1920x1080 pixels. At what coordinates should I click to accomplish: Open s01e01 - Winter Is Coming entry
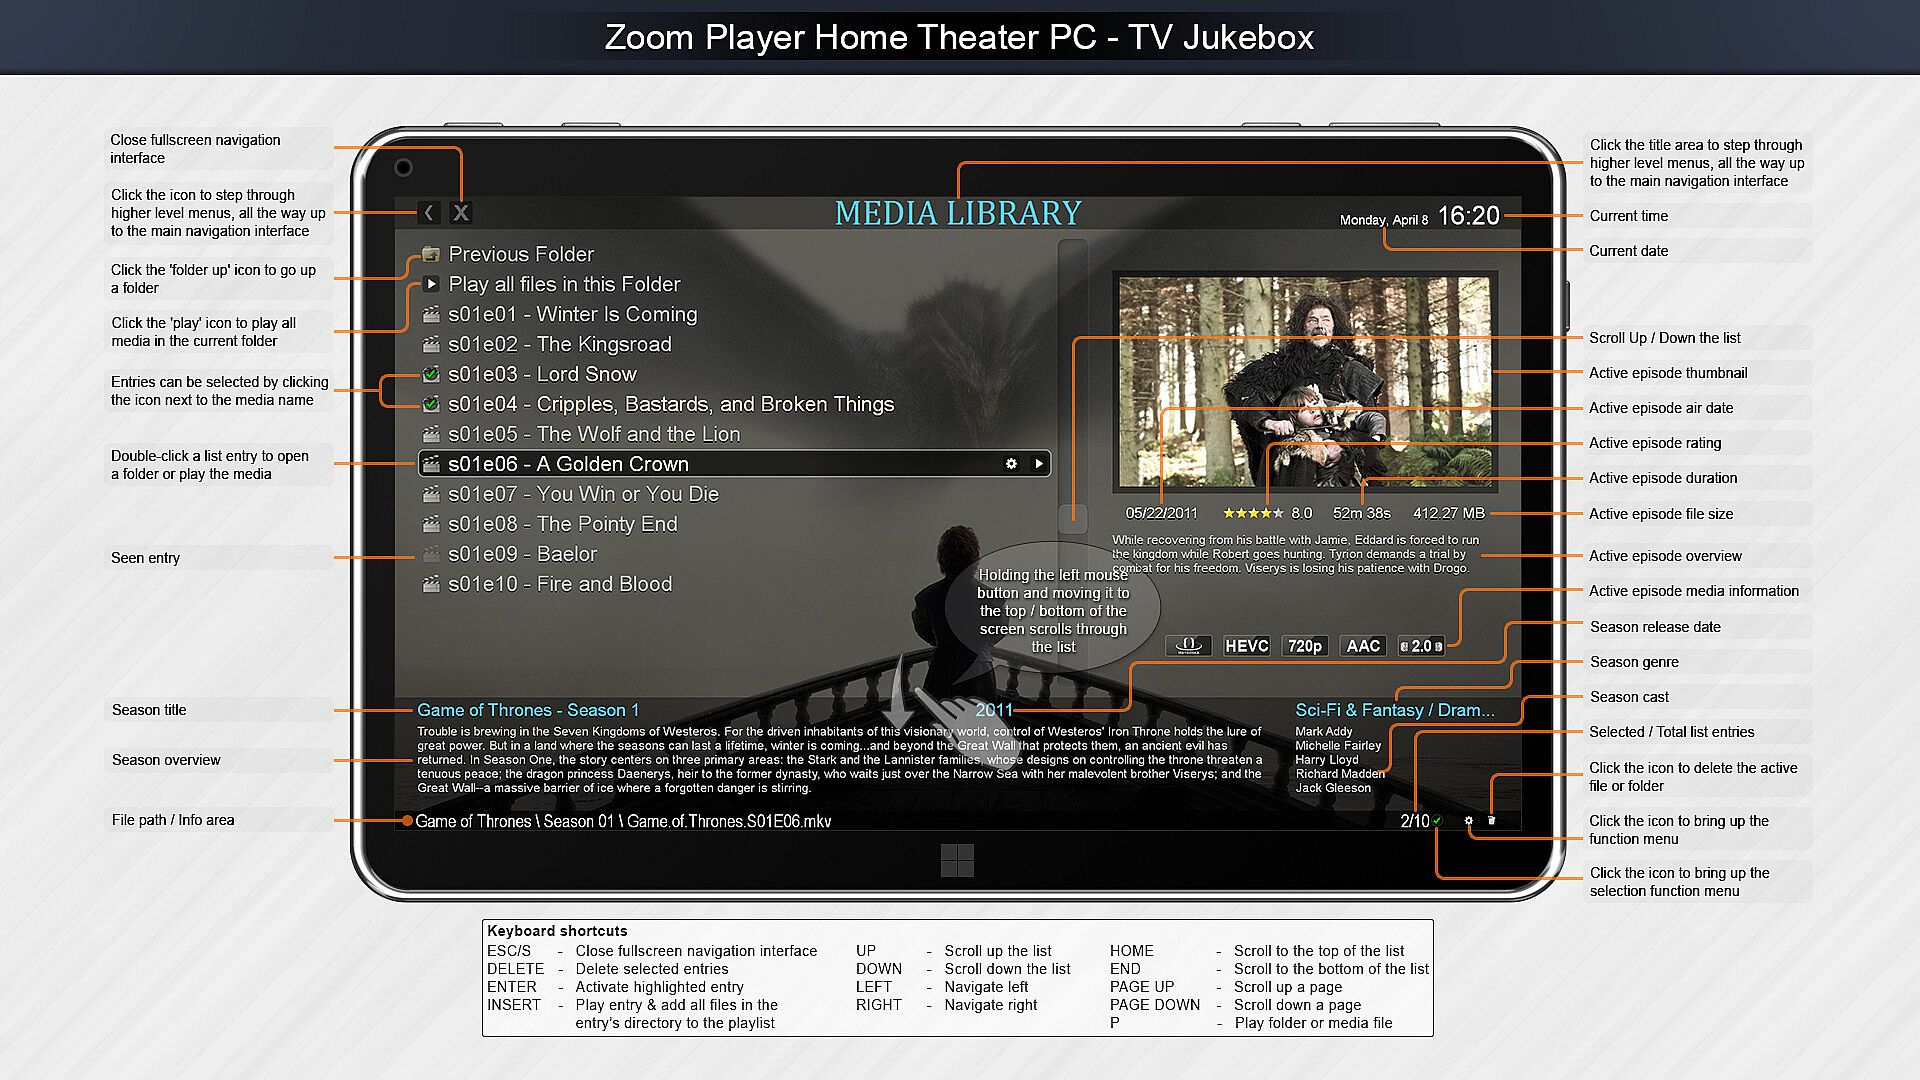click(572, 314)
